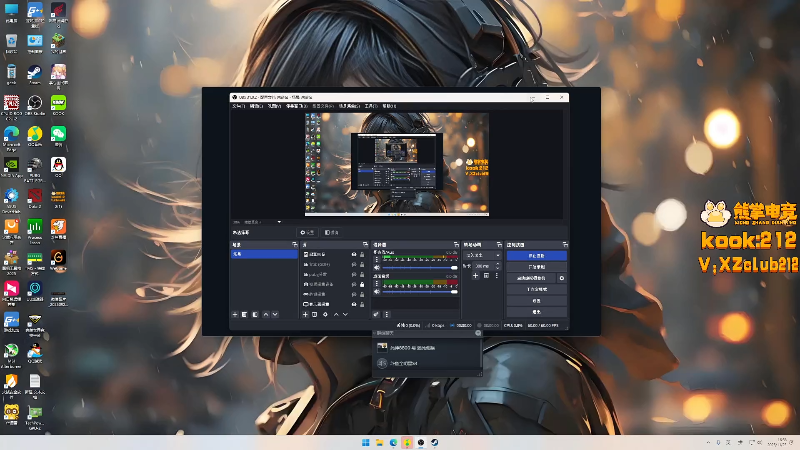Open Desktop Audio options three-dot menu
Viewport: 800px width, 450px height.
[377, 284]
